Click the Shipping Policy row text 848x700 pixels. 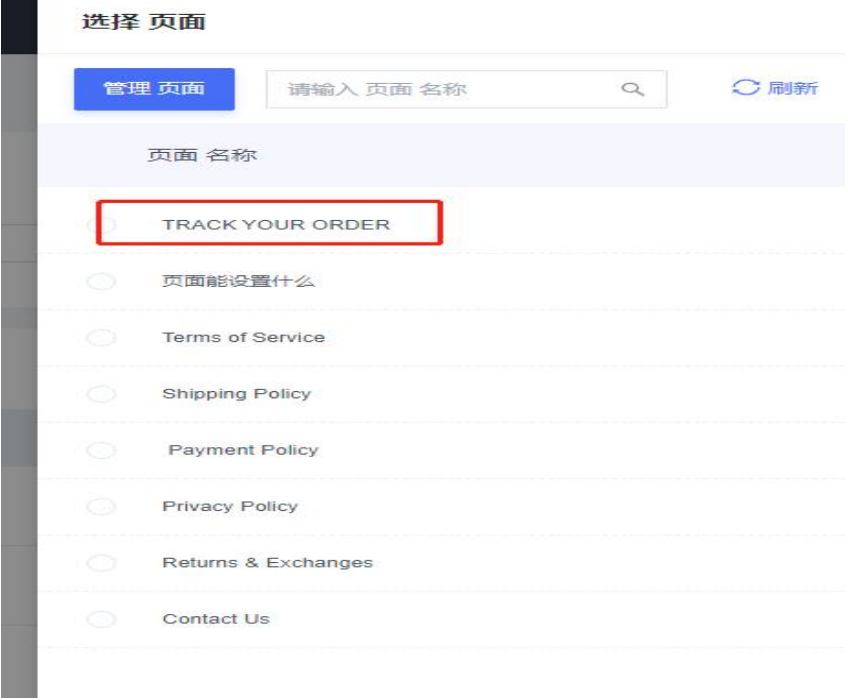tap(236, 394)
